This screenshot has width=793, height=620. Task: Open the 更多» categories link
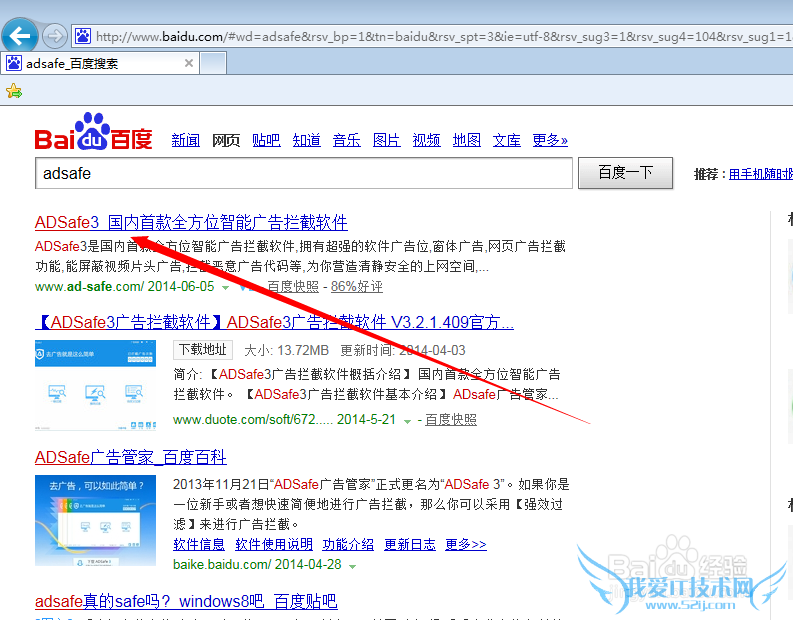tap(550, 140)
